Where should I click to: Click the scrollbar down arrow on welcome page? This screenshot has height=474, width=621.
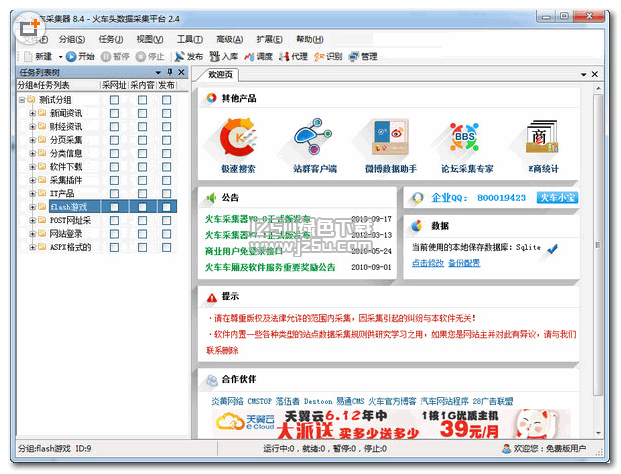[x=598, y=433]
